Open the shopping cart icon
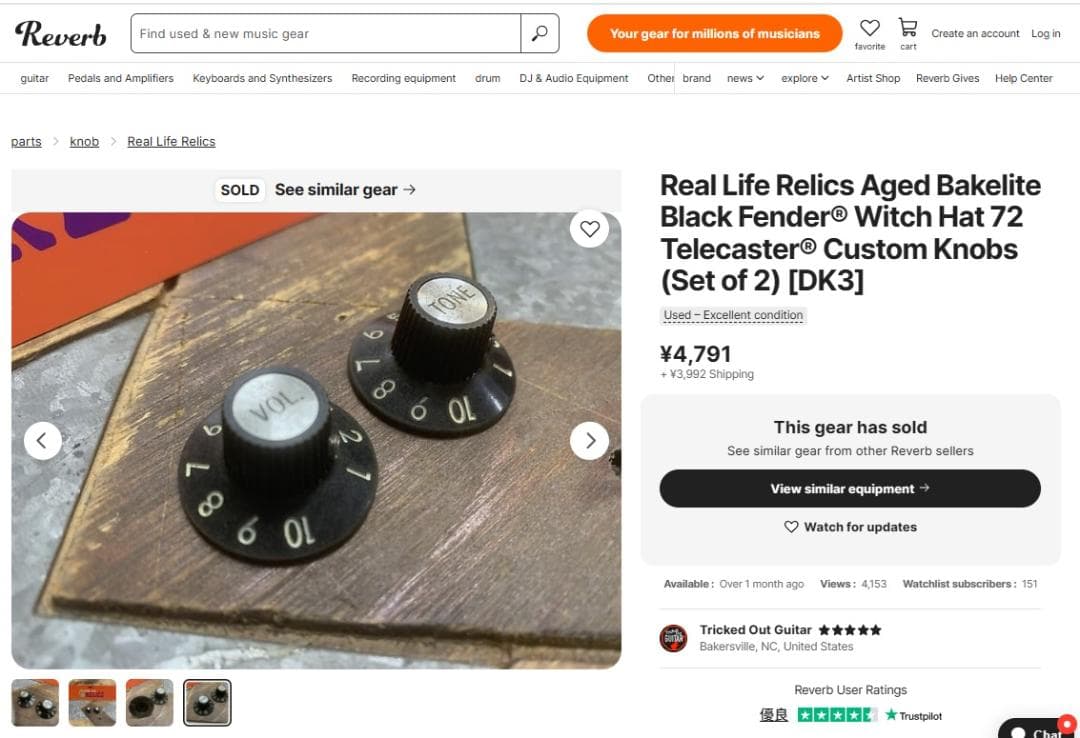The width and height of the screenshot is (1080, 738). [x=908, y=28]
